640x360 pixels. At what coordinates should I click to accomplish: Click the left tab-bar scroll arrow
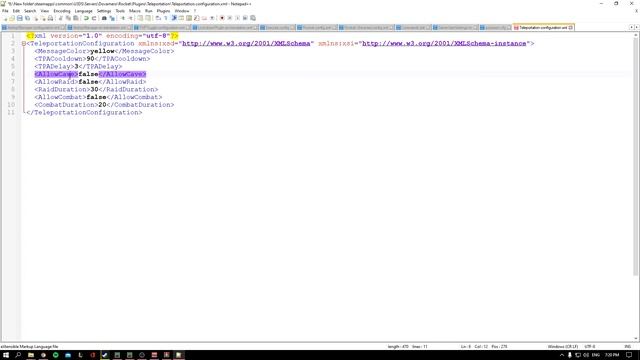[631, 27]
